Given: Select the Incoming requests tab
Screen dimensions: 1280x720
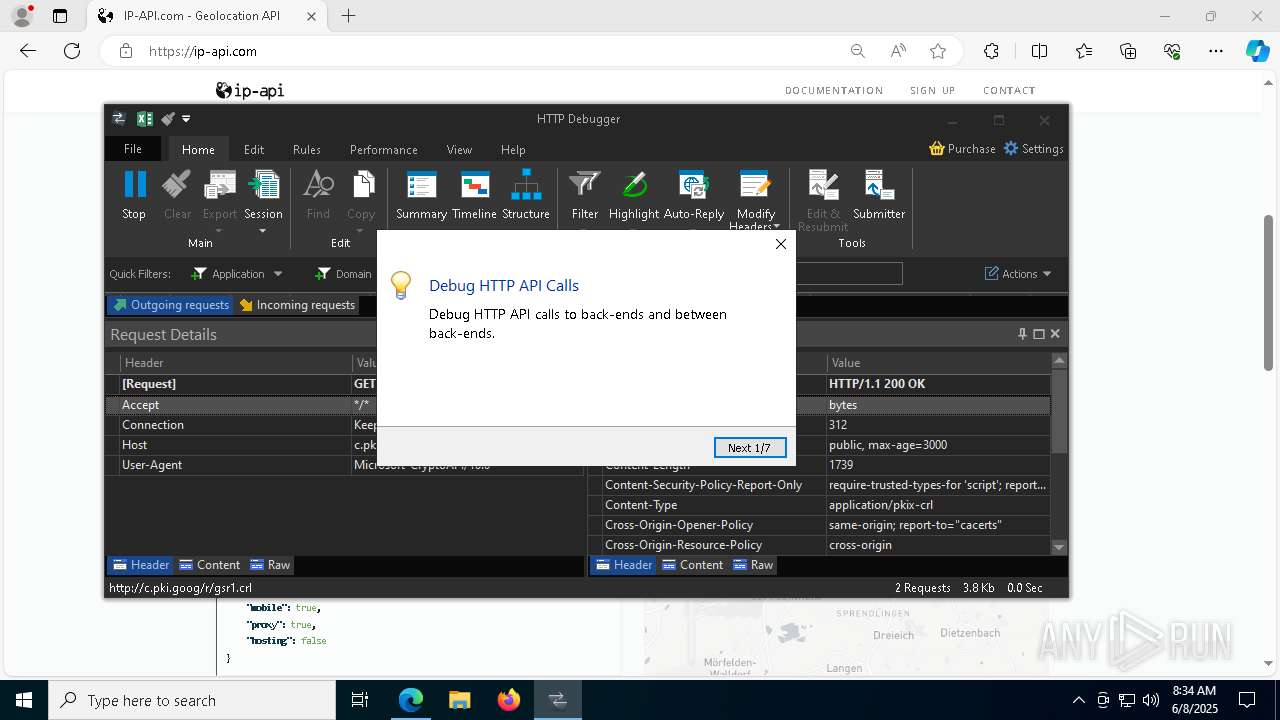Looking at the screenshot, I should click(x=297, y=305).
